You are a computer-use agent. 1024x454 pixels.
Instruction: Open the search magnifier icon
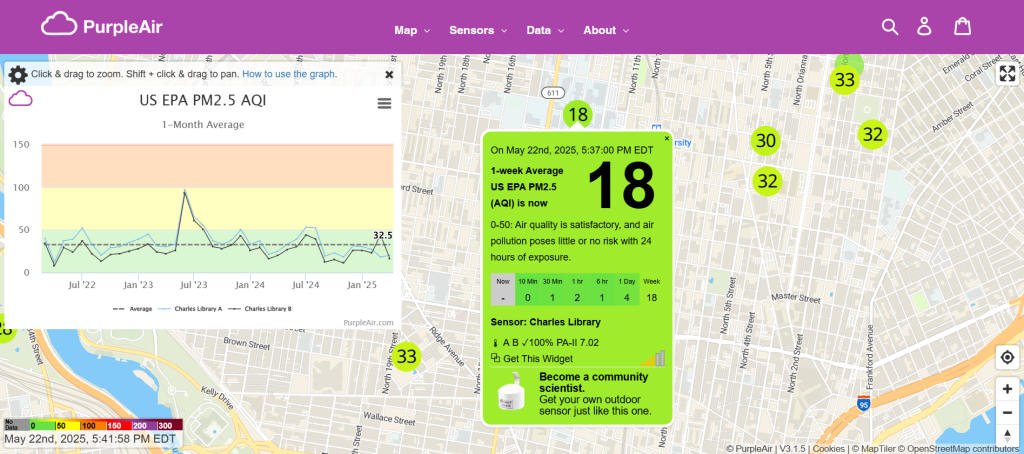(x=889, y=27)
